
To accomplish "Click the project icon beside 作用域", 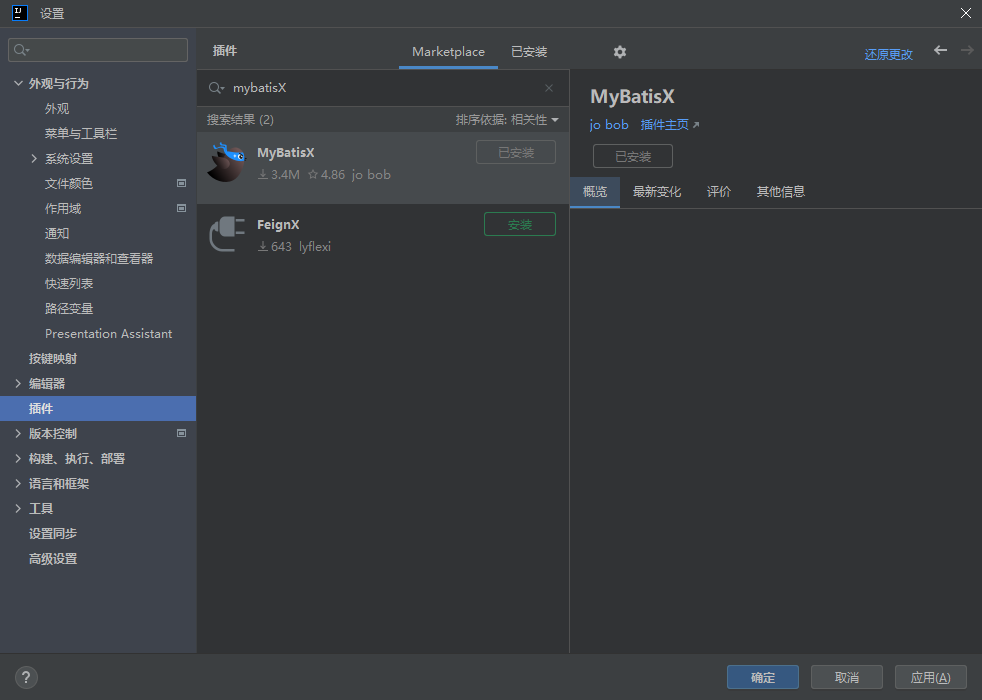I will [x=182, y=208].
